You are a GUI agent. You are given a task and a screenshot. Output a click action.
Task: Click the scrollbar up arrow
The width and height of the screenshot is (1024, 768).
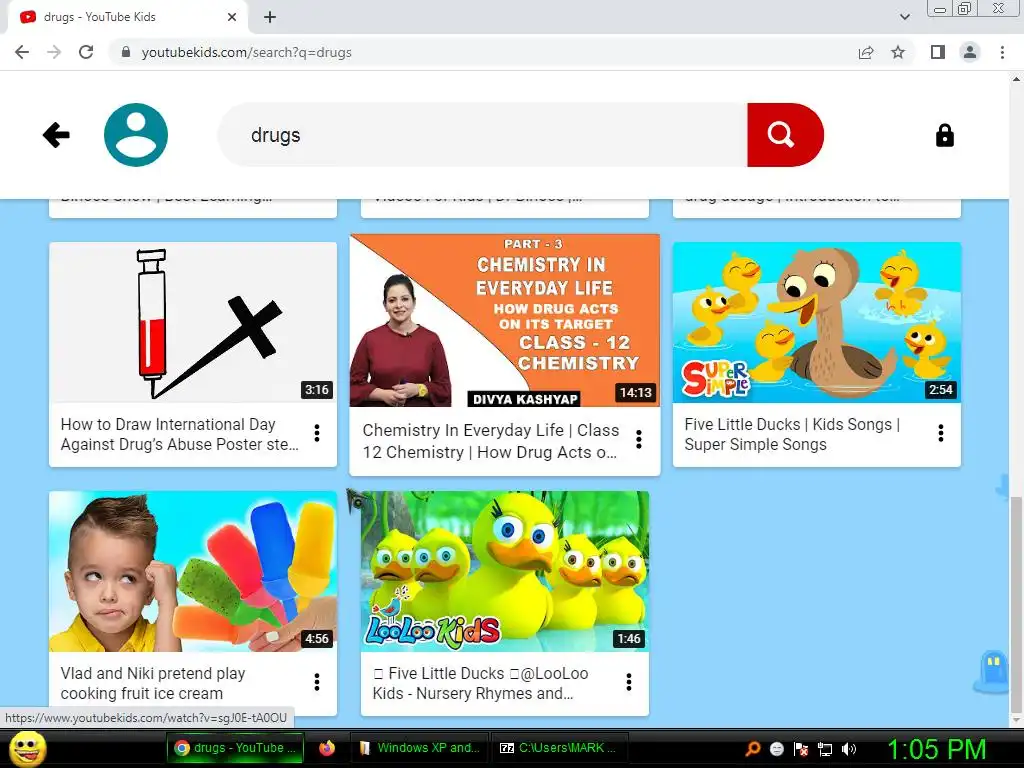[1016, 79]
